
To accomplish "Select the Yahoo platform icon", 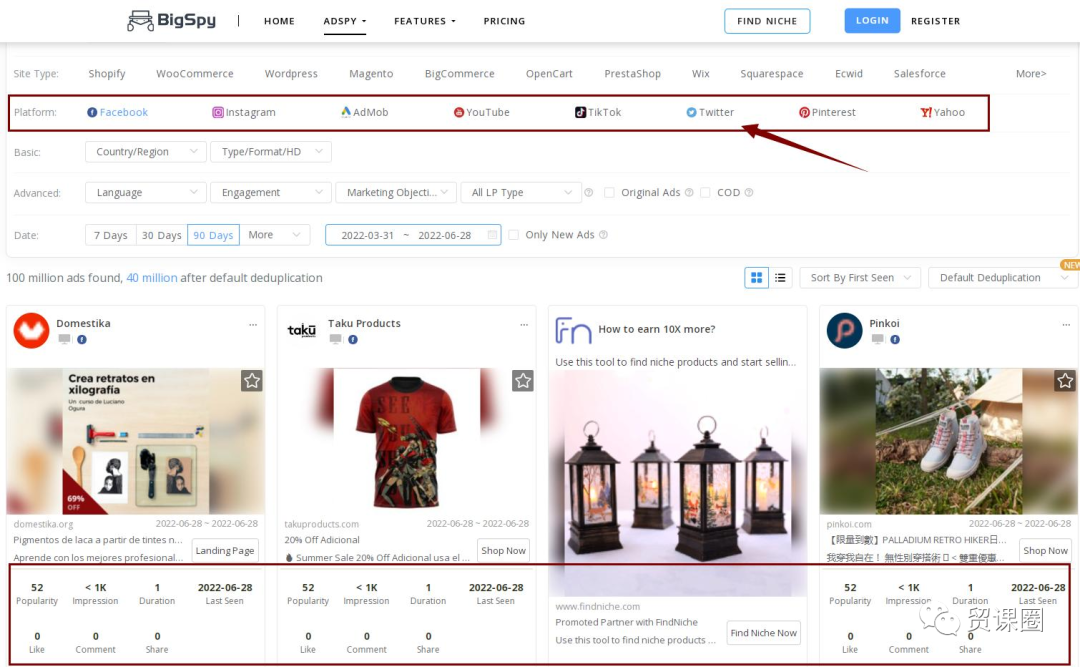I will point(926,112).
